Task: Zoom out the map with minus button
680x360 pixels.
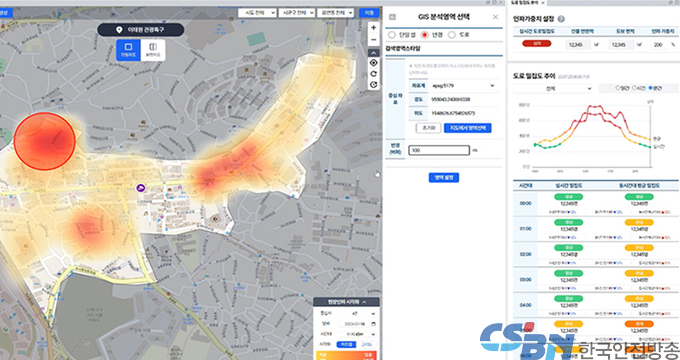Action: pyautogui.click(x=373, y=39)
